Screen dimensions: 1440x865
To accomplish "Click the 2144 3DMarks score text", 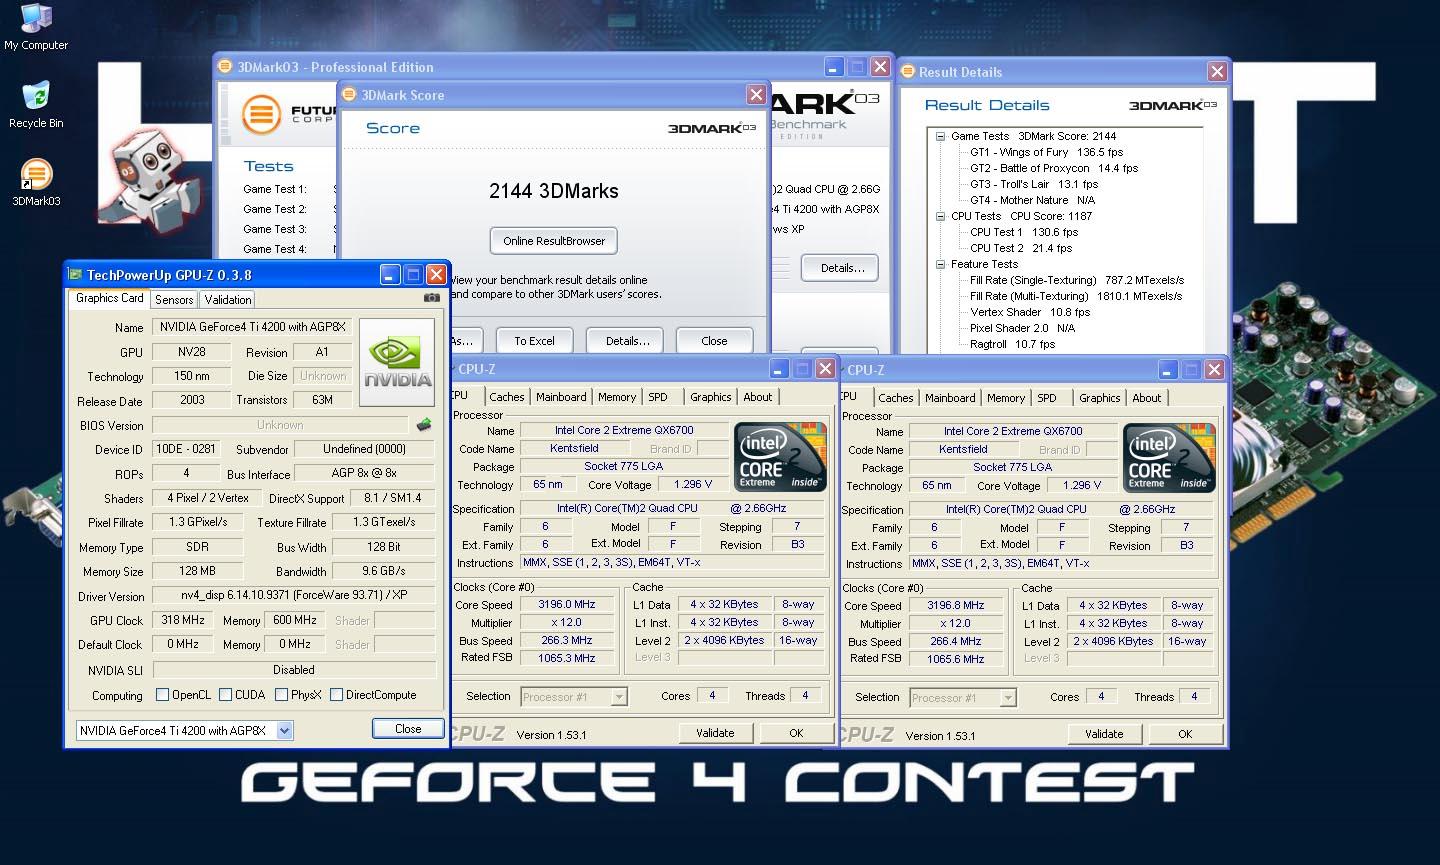I will [554, 191].
